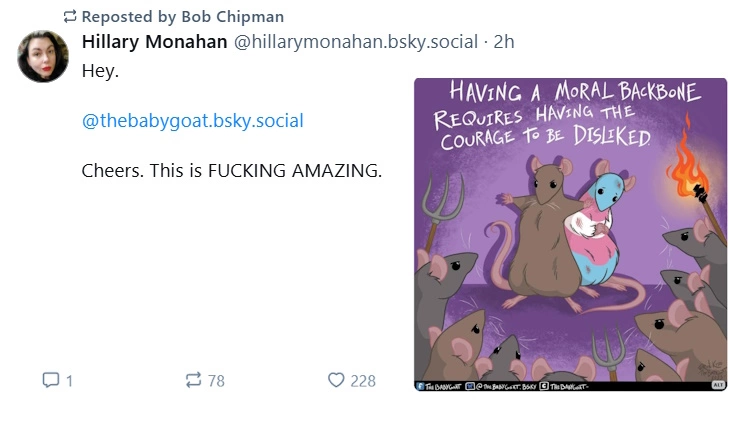Screen dimensions: 744x421
Task: Click the like count 228
Action: (x=362, y=380)
